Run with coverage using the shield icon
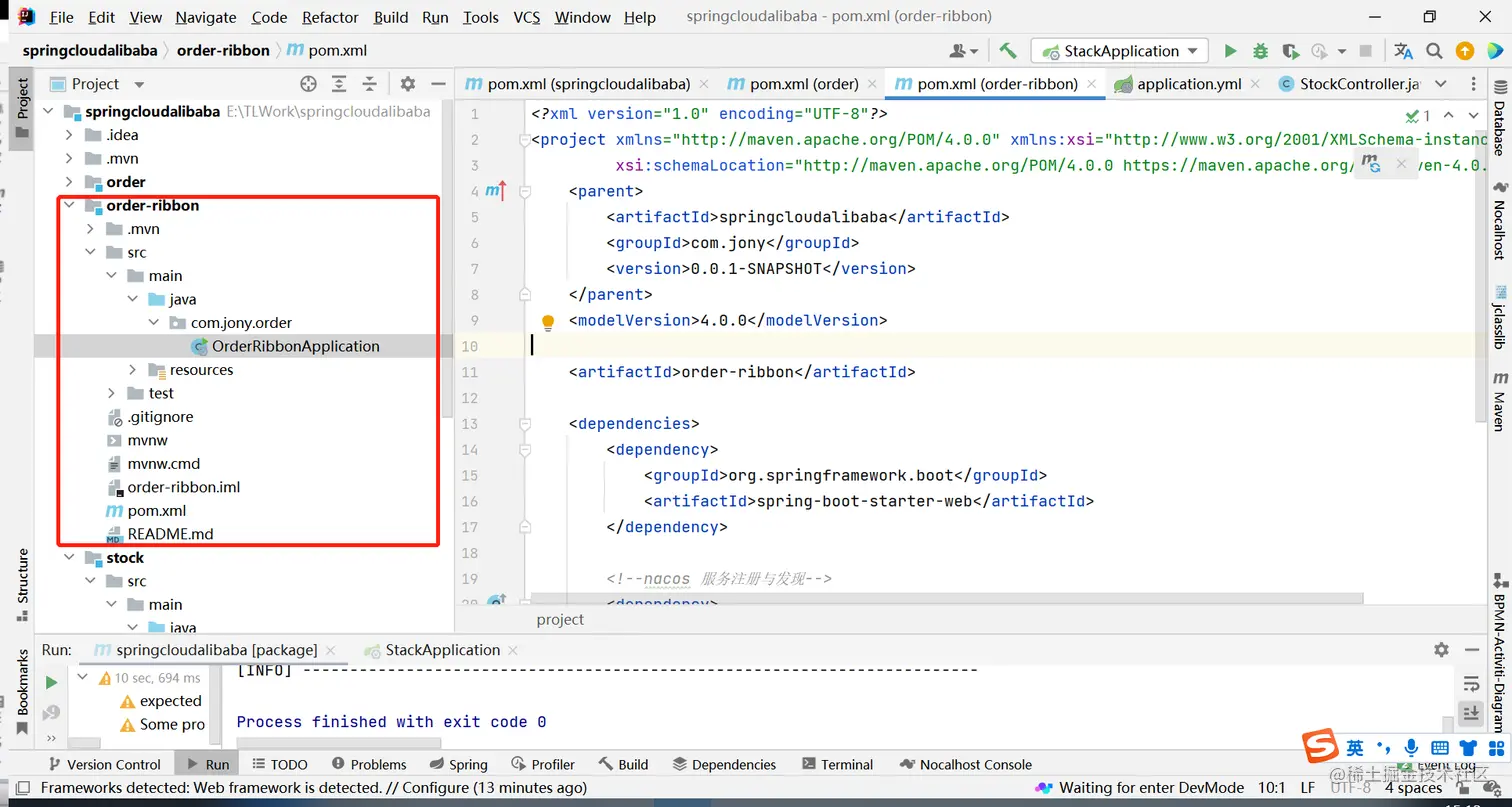This screenshot has width=1512, height=807. pos(1290,51)
